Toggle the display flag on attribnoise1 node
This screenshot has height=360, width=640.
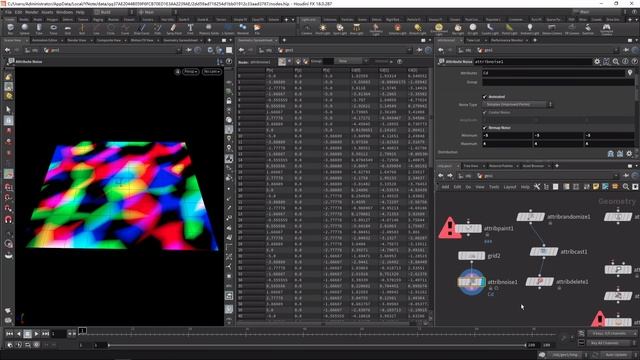(483, 282)
